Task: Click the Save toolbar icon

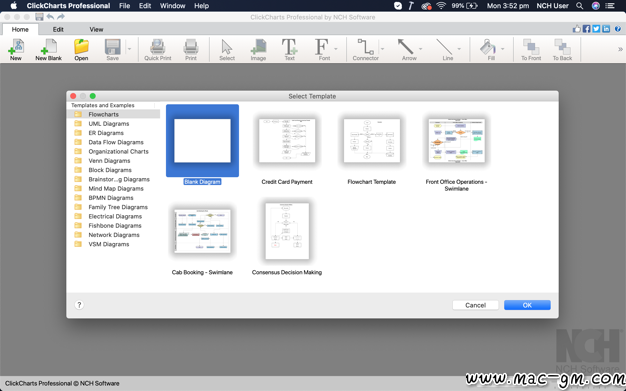Action: click(113, 50)
